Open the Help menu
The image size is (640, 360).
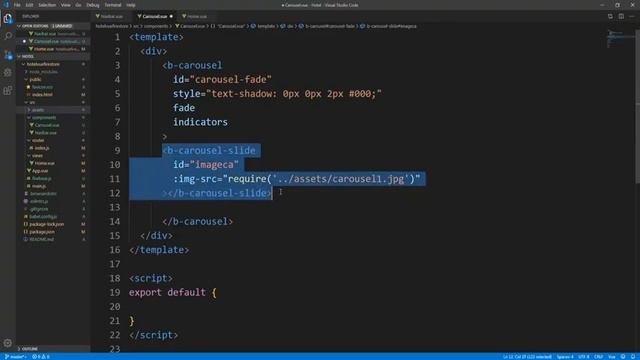131,5
